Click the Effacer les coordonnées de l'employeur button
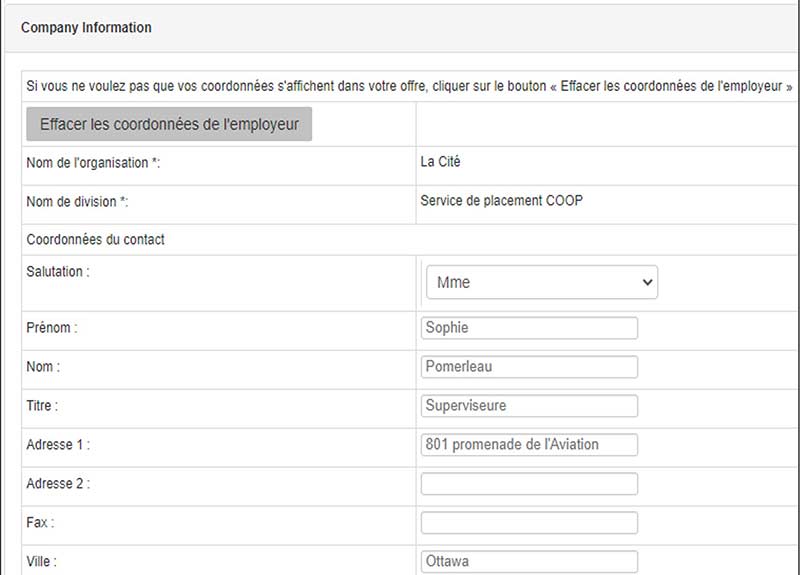The width and height of the screenshot is (800, 575). point(169,124)
